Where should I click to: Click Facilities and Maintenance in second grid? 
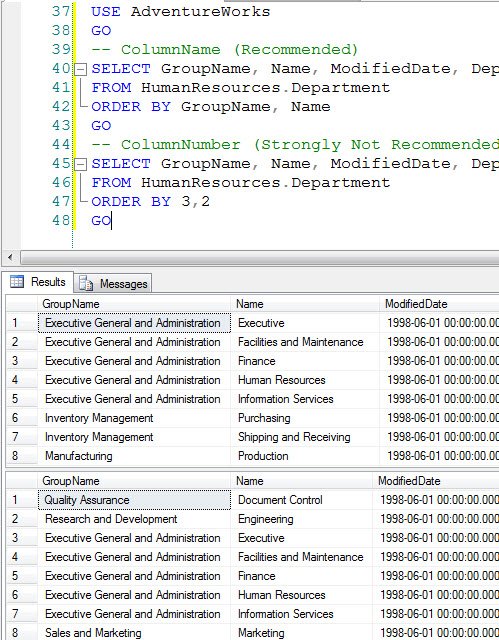[x=302, y=557]
